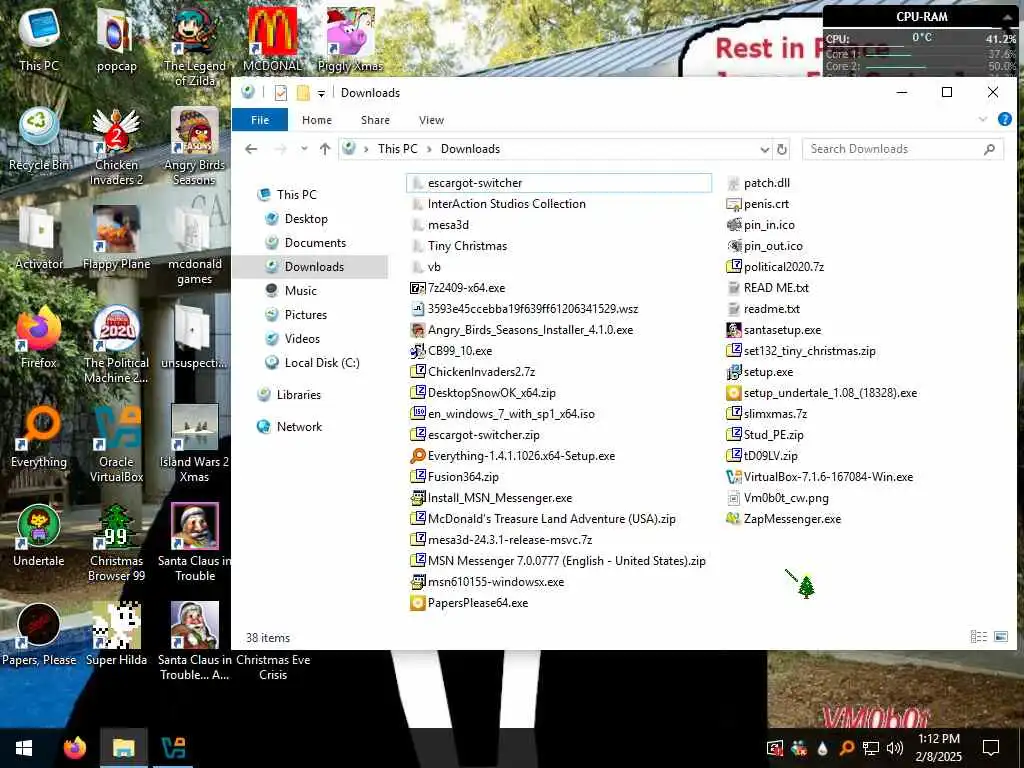Viewport: 1024px width, 768px height.
Task: Select the political2020.7z archive
Action: (783, 267)
